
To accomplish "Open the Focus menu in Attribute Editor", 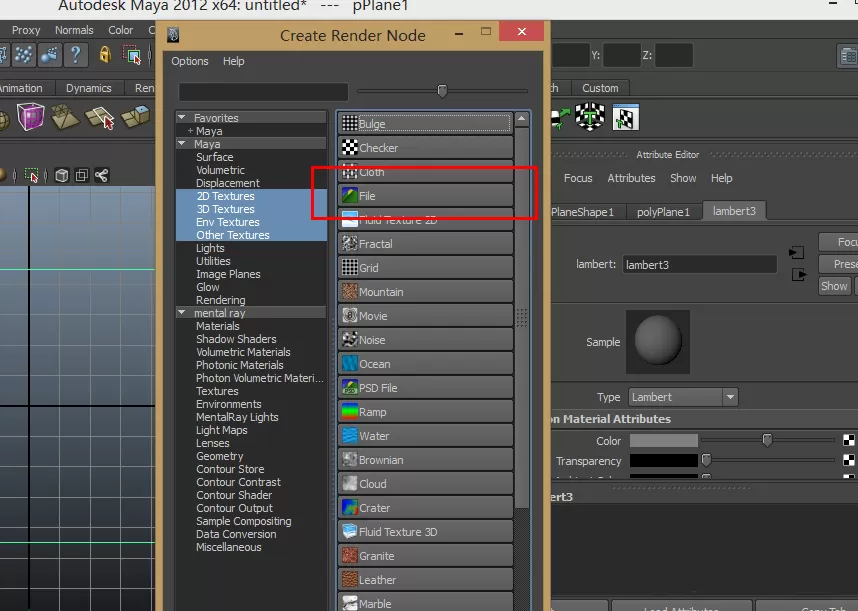I will click(578, 178).
